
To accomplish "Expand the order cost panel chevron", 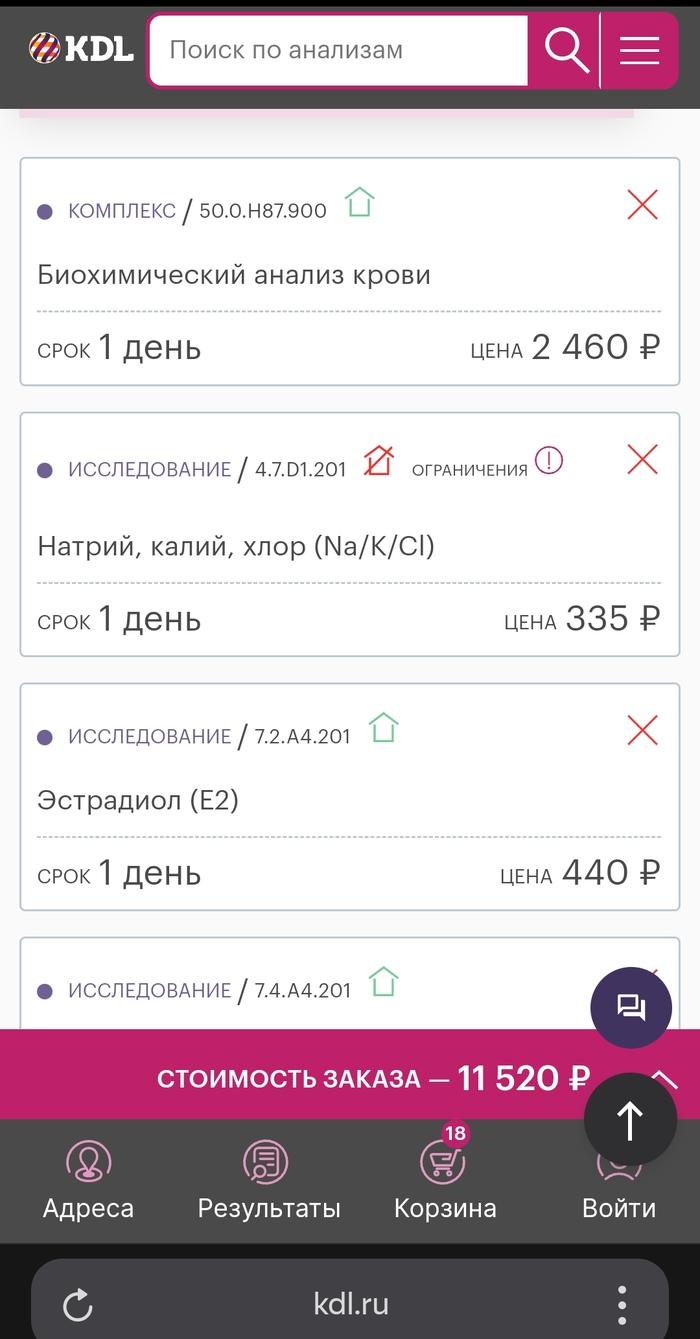I will click(x=664, y=1077).
